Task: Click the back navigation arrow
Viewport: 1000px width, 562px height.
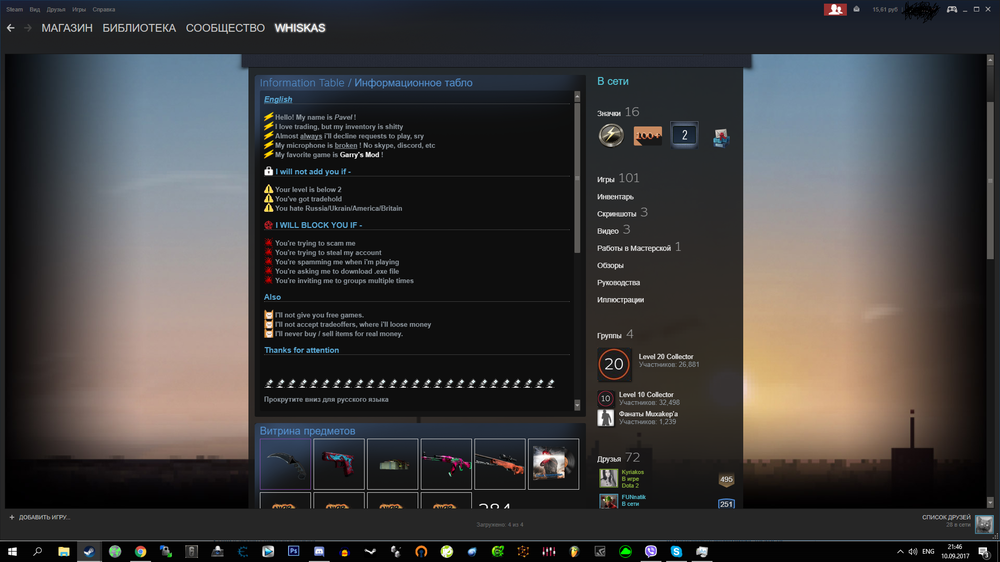Action: tap(11, 28)
